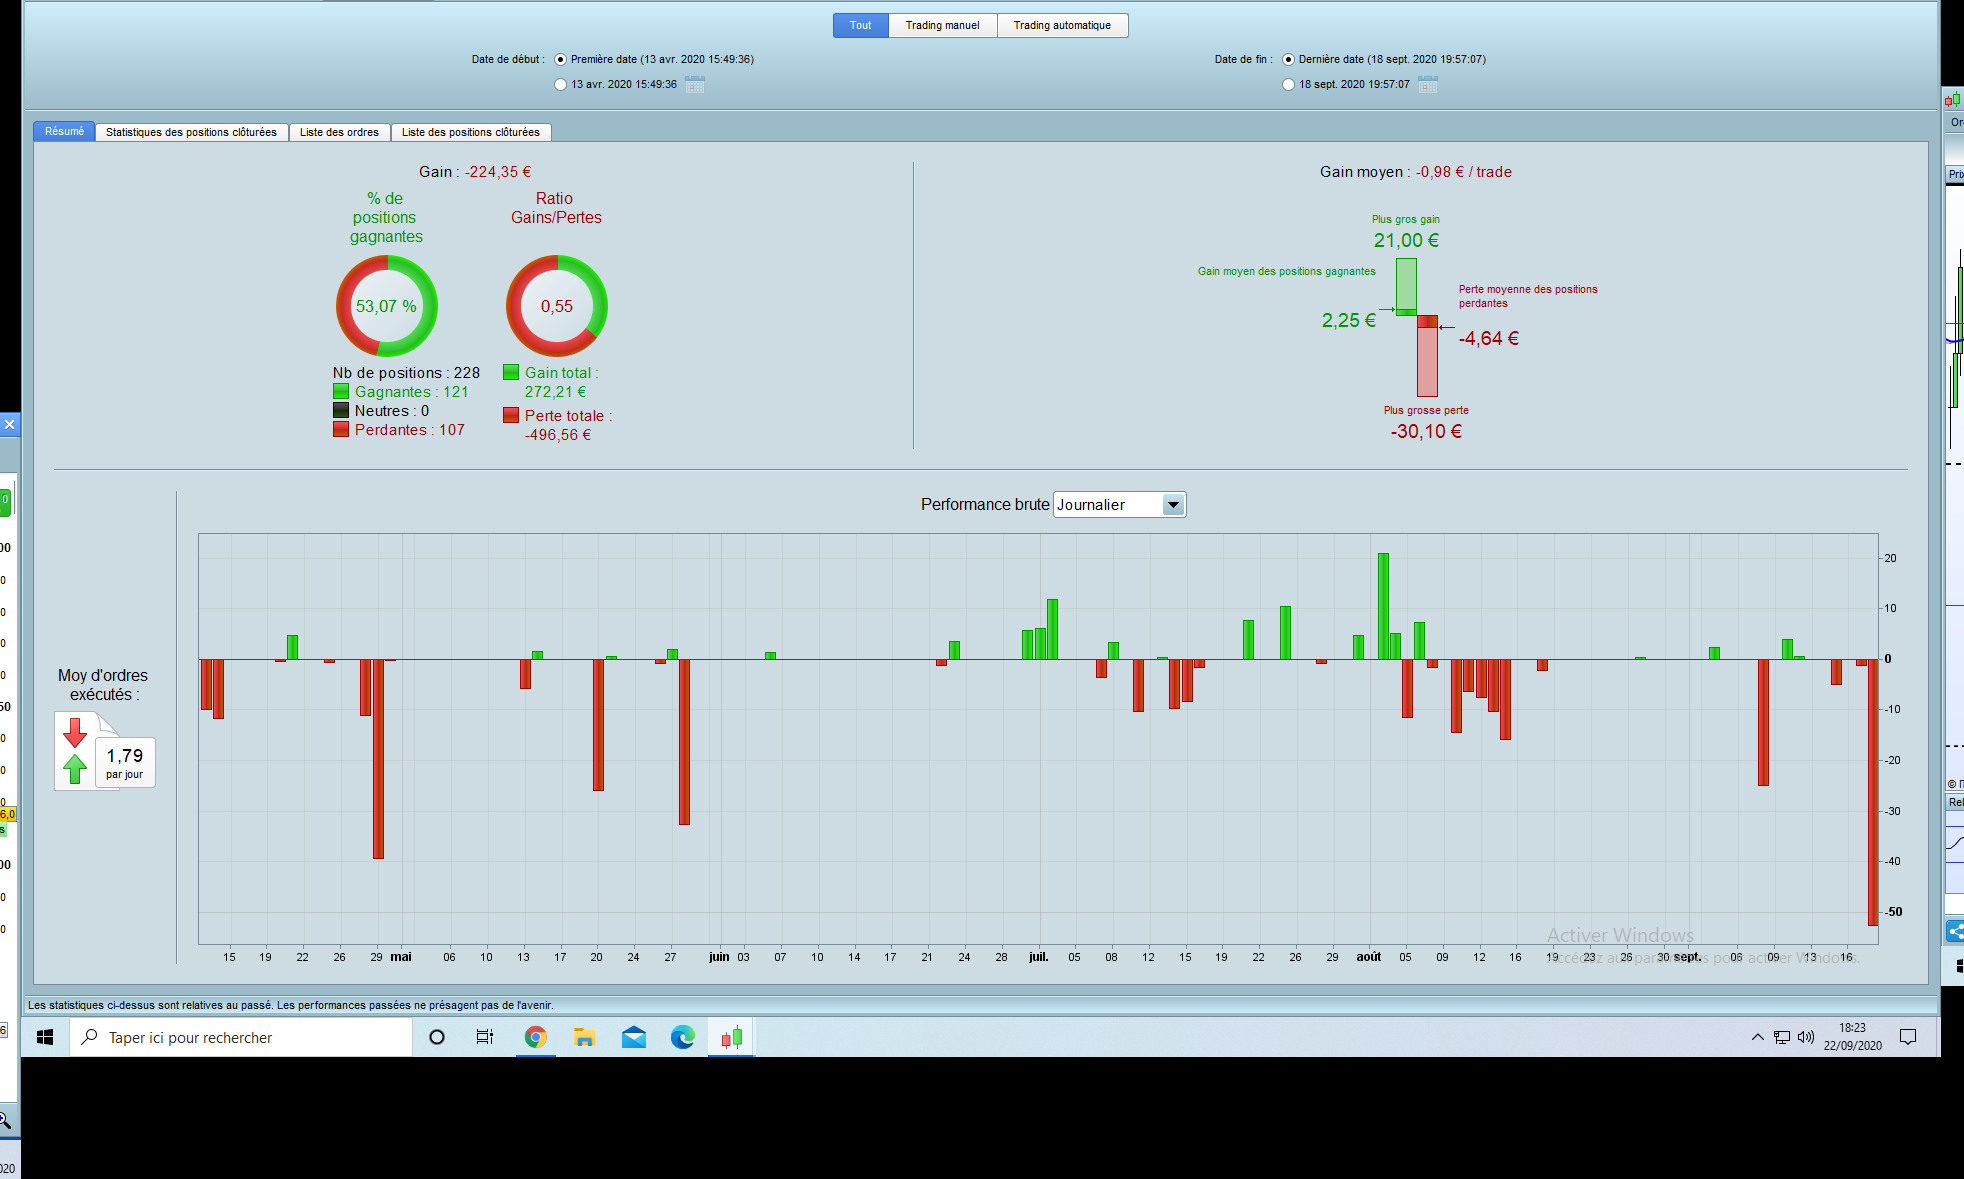Select custom start date radio button
The width and height of the screenshot is (1964, 1179).
pos(560,85)
